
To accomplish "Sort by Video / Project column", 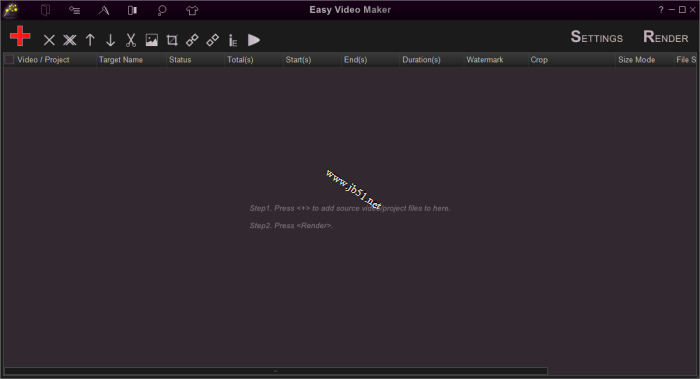I will pyautogui.click(x=43, y=60).
